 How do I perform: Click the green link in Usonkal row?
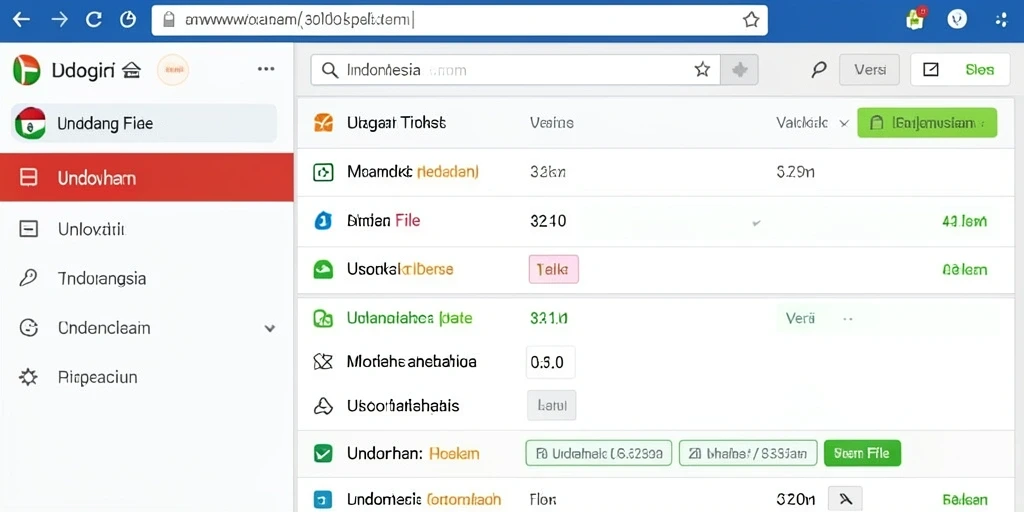[x=965, y=270]
